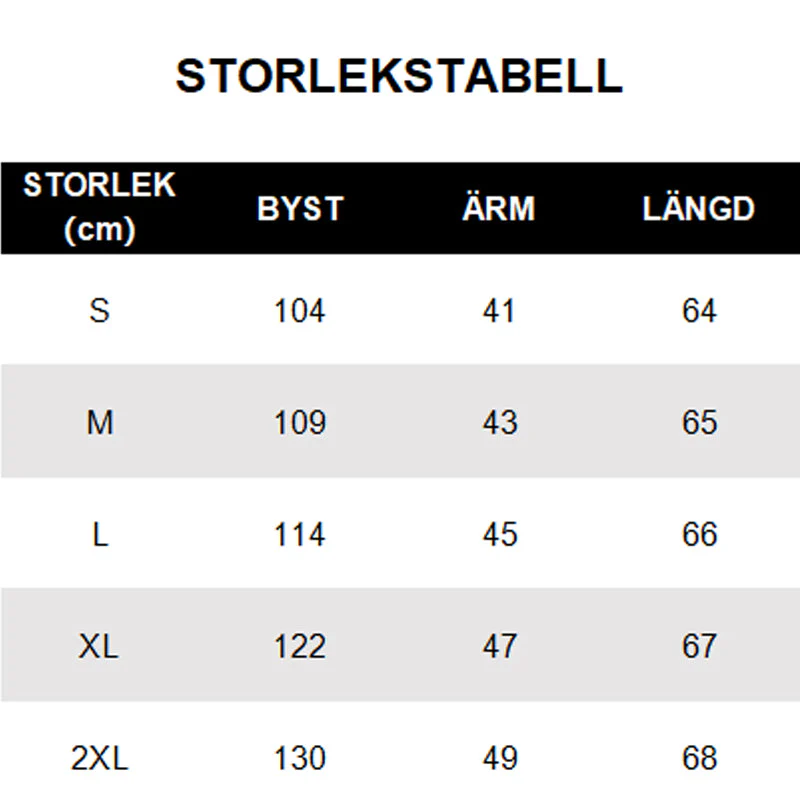Click bust value 130 for size 2XL
The height and width of the screenshot is (800, 800).
coord(300,758)
